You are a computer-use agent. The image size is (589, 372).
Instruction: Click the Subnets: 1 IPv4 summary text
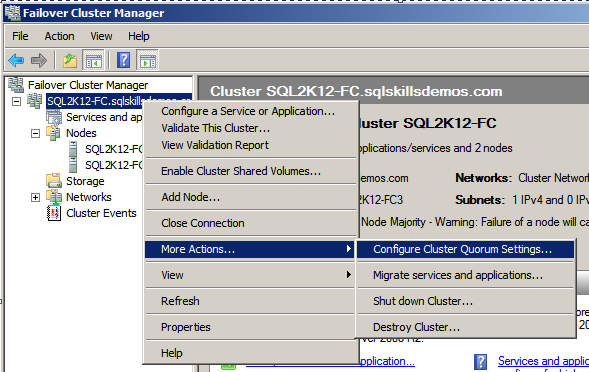[x=522, y=200]
